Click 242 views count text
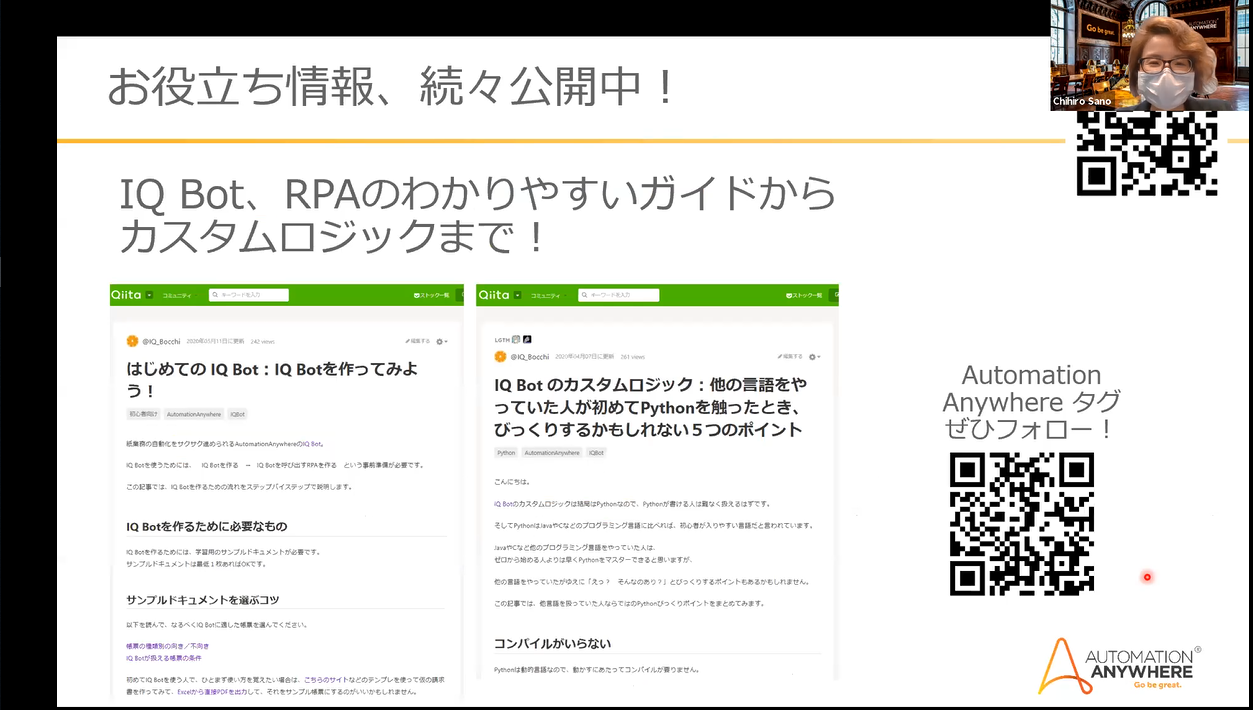This screenshot has height=710, width=1253. tap(262, 341)
